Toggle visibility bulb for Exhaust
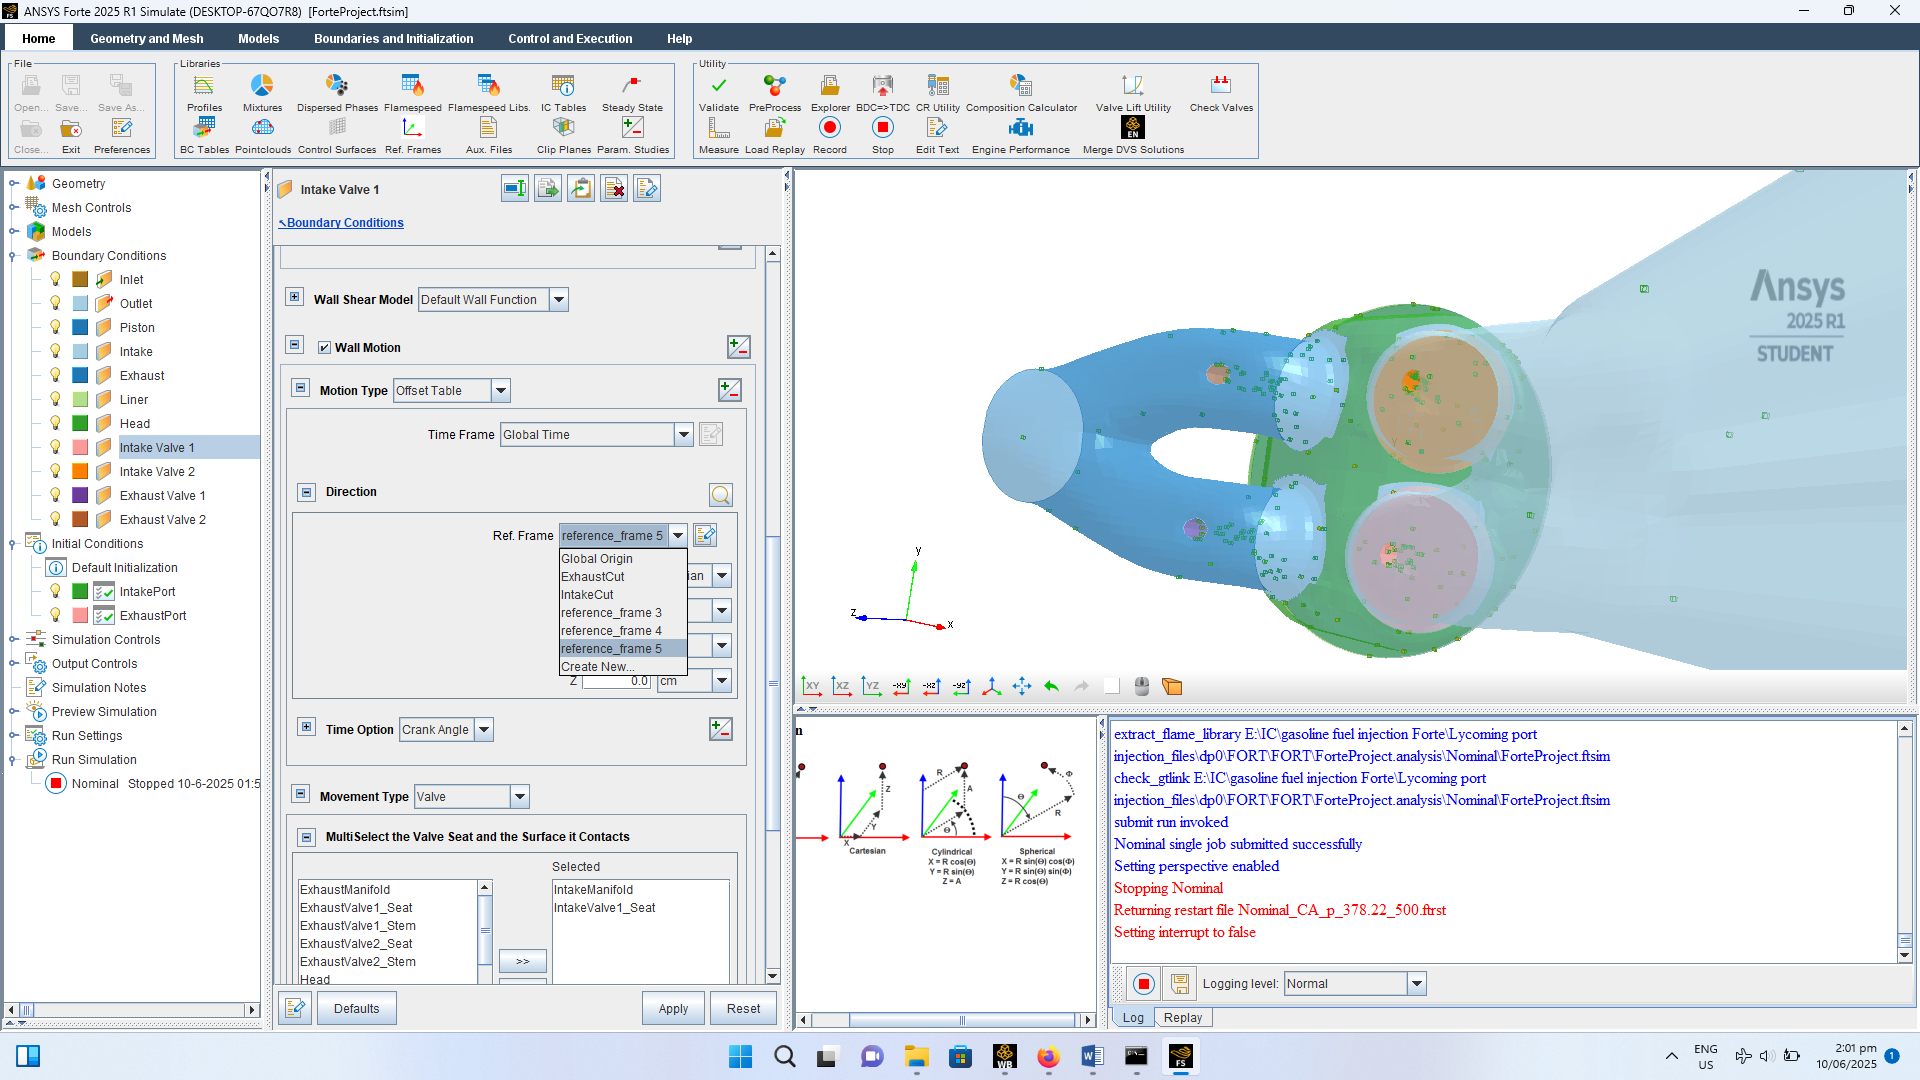The height and width of the screenshot is (1080, 1920). click(56, 375)
